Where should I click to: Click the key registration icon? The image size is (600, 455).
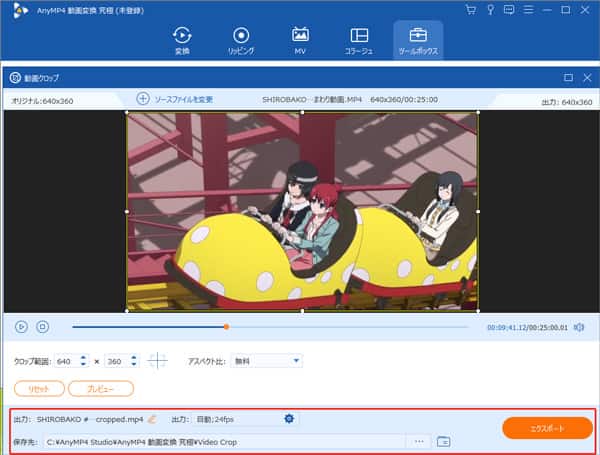click(490, 10)
